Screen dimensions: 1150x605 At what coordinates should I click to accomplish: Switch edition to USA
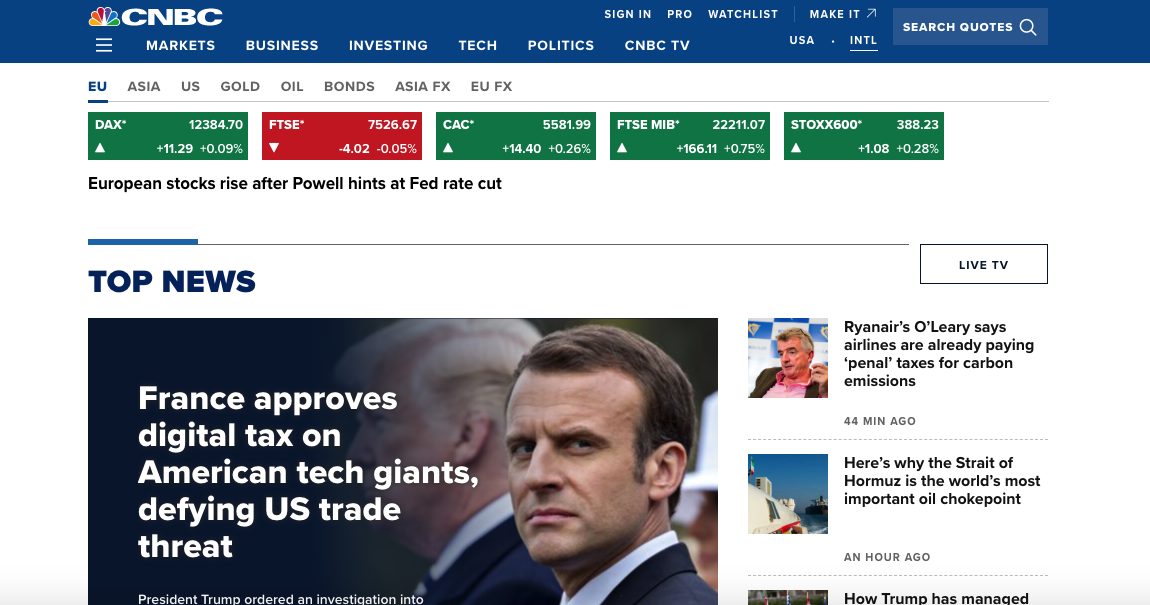802,40
